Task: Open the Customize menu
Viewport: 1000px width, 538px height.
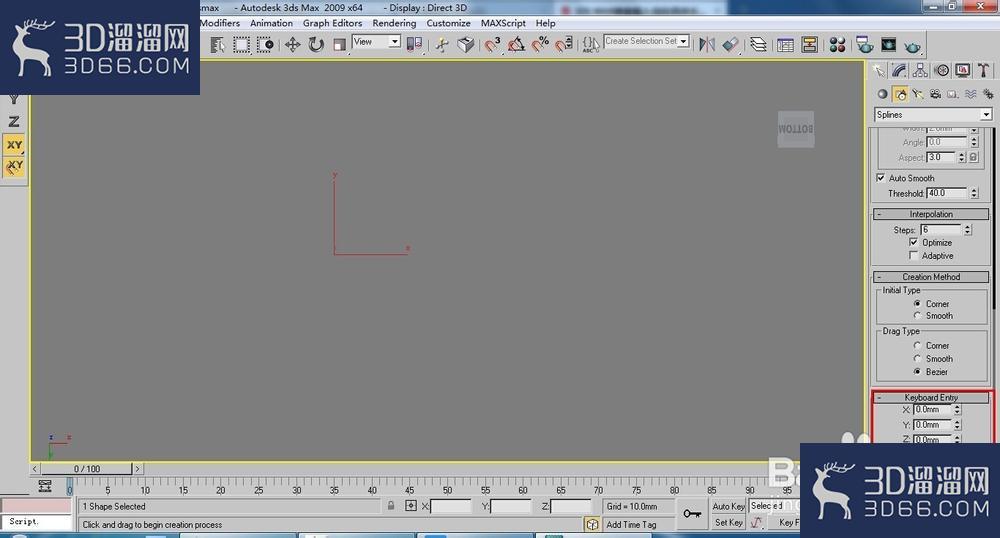Action: (448, 23)
